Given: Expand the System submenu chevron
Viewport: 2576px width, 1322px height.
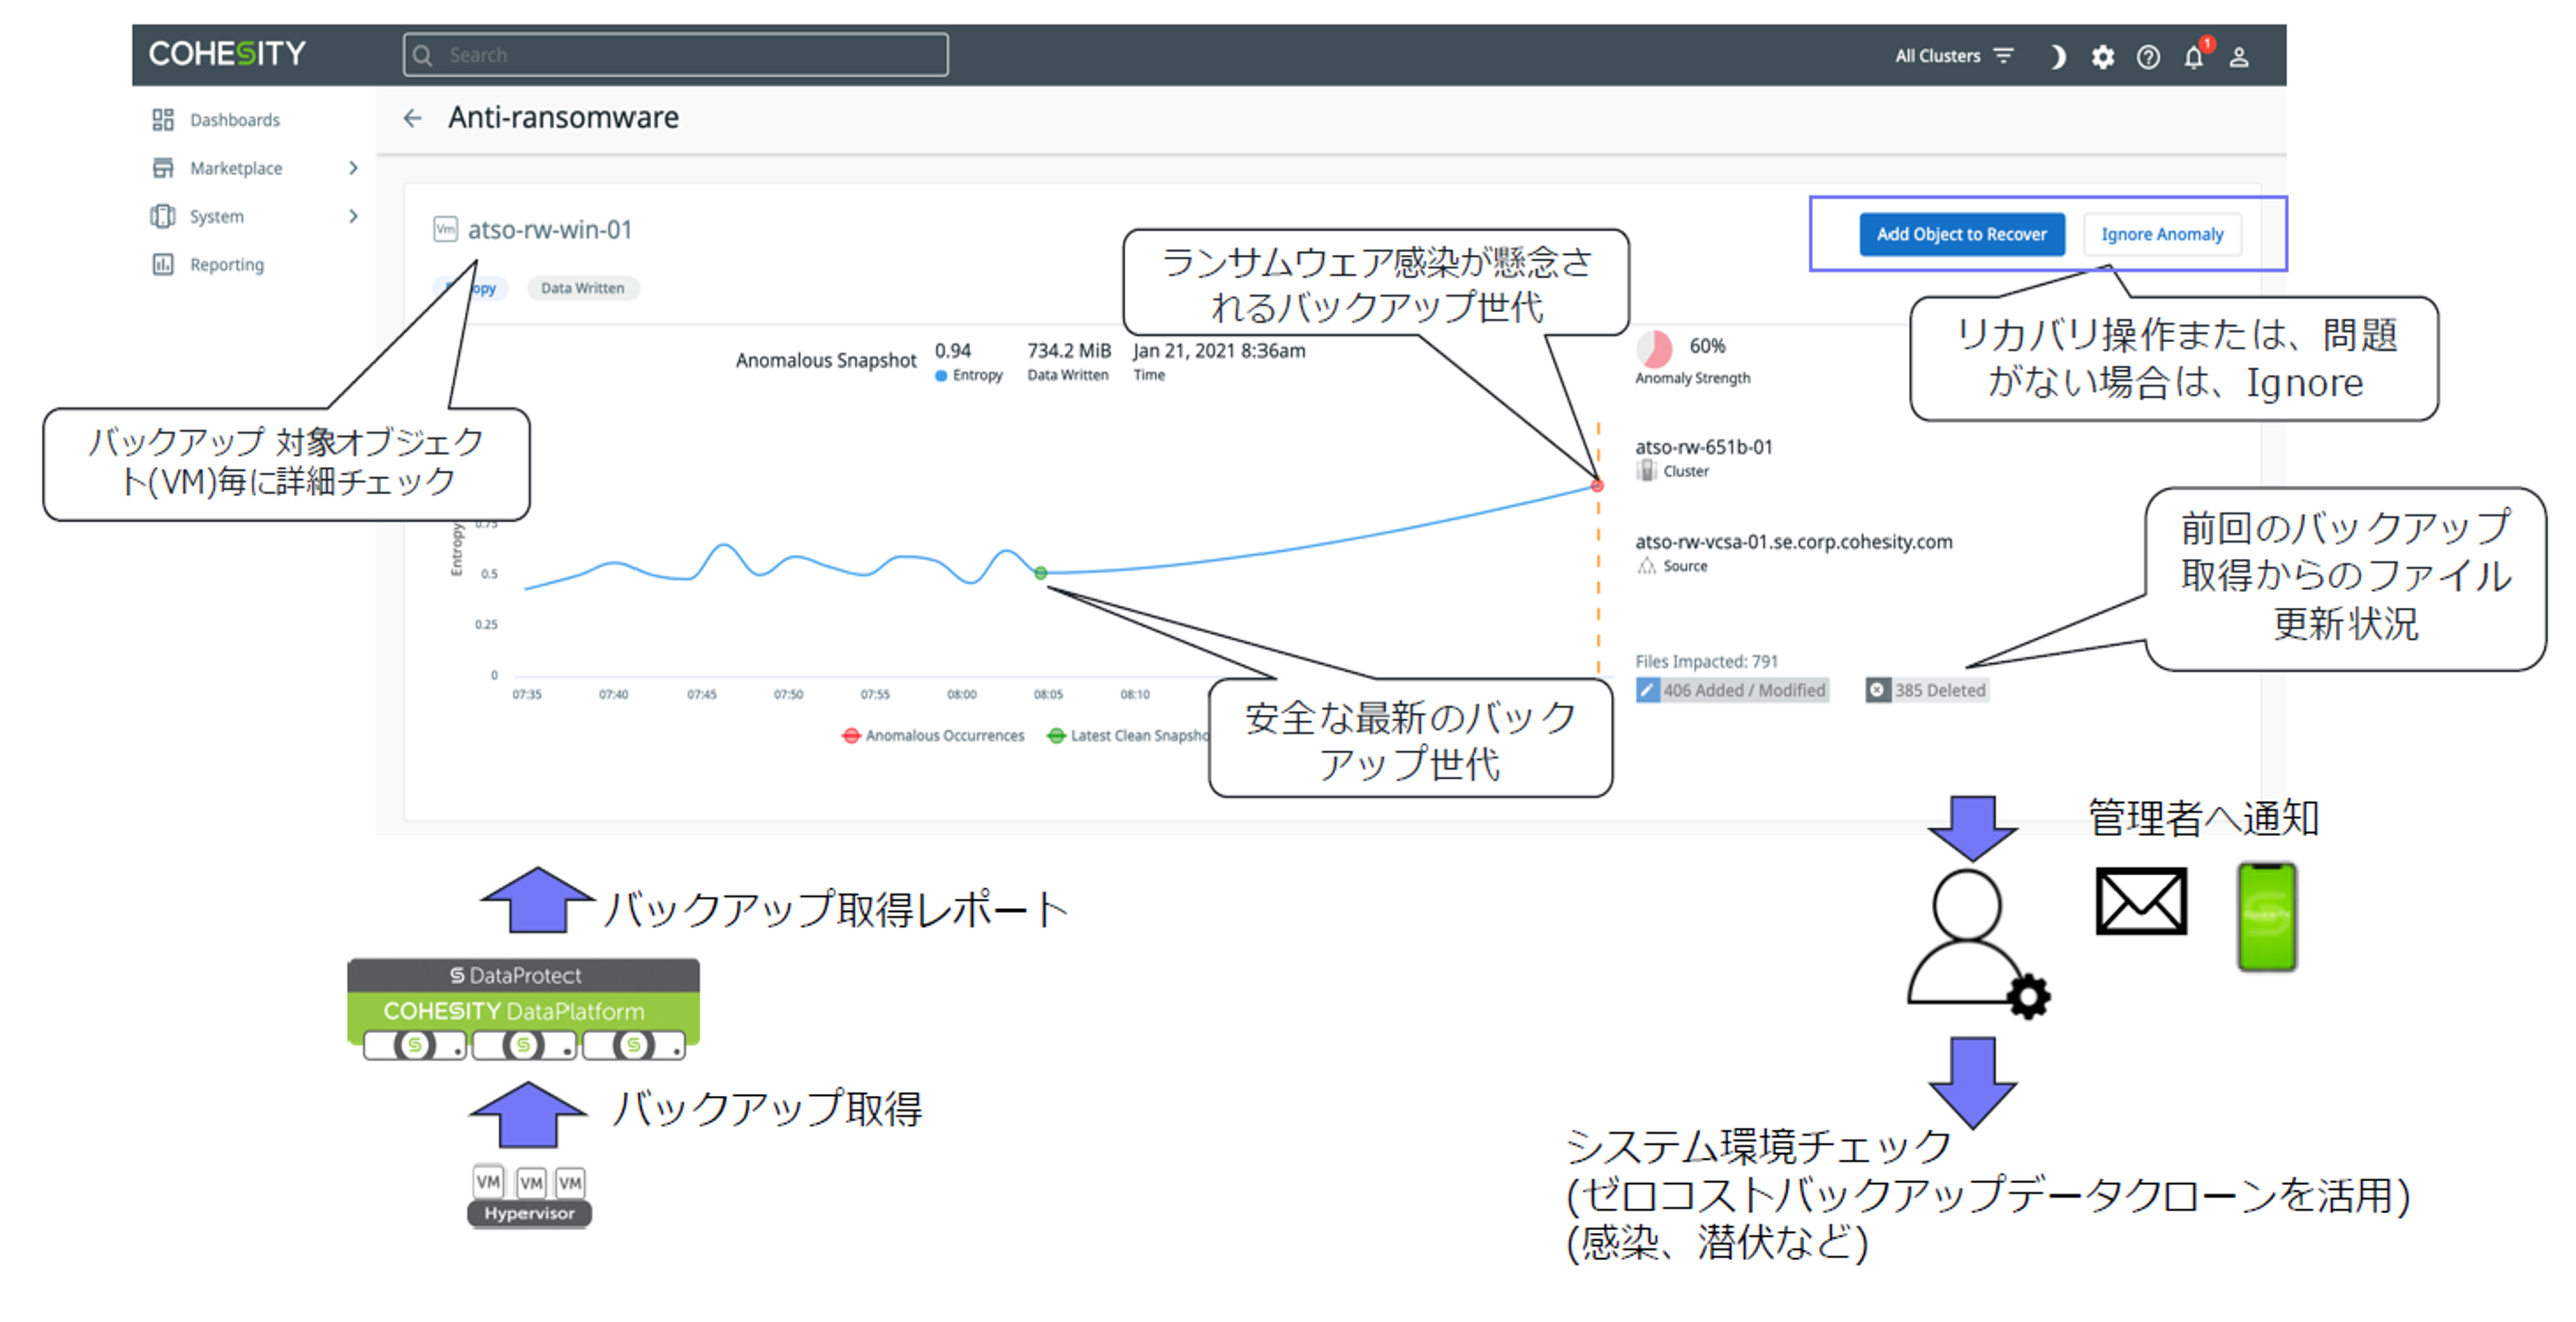Looking at the screenshot, I should (353, 216).
